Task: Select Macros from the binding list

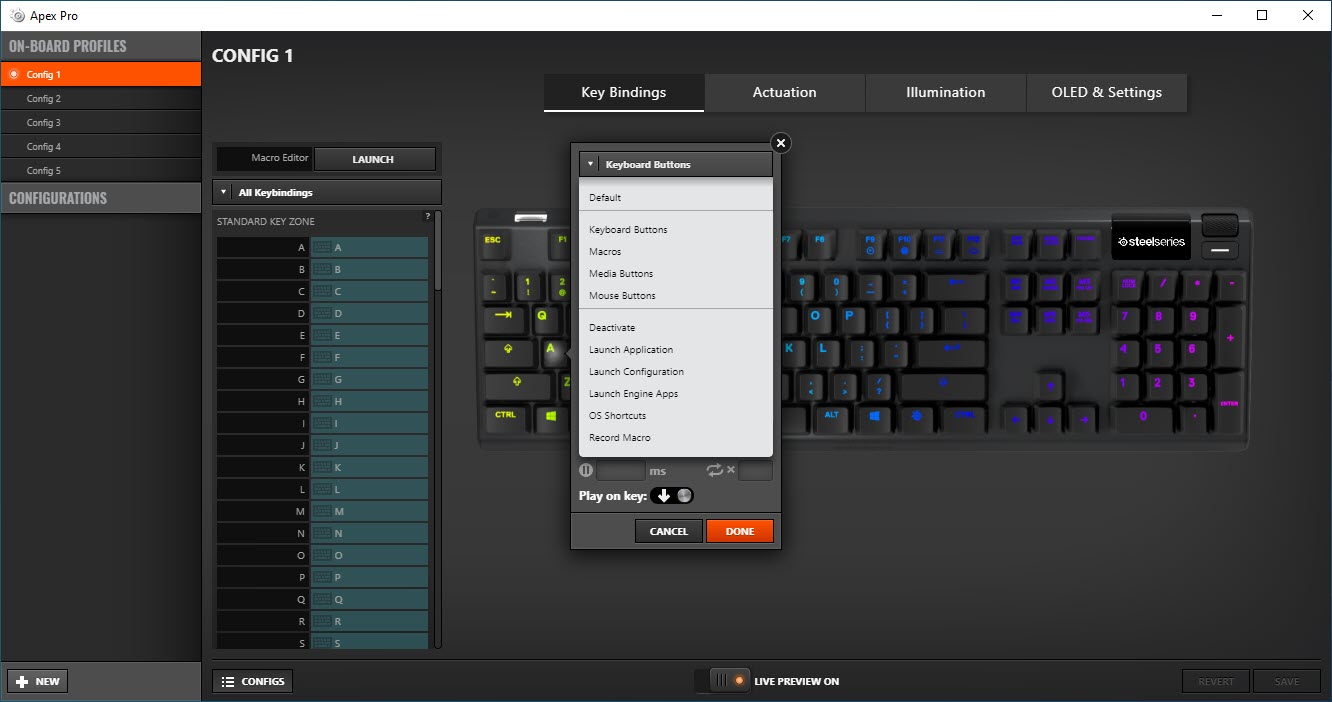Action: point(605,252)
